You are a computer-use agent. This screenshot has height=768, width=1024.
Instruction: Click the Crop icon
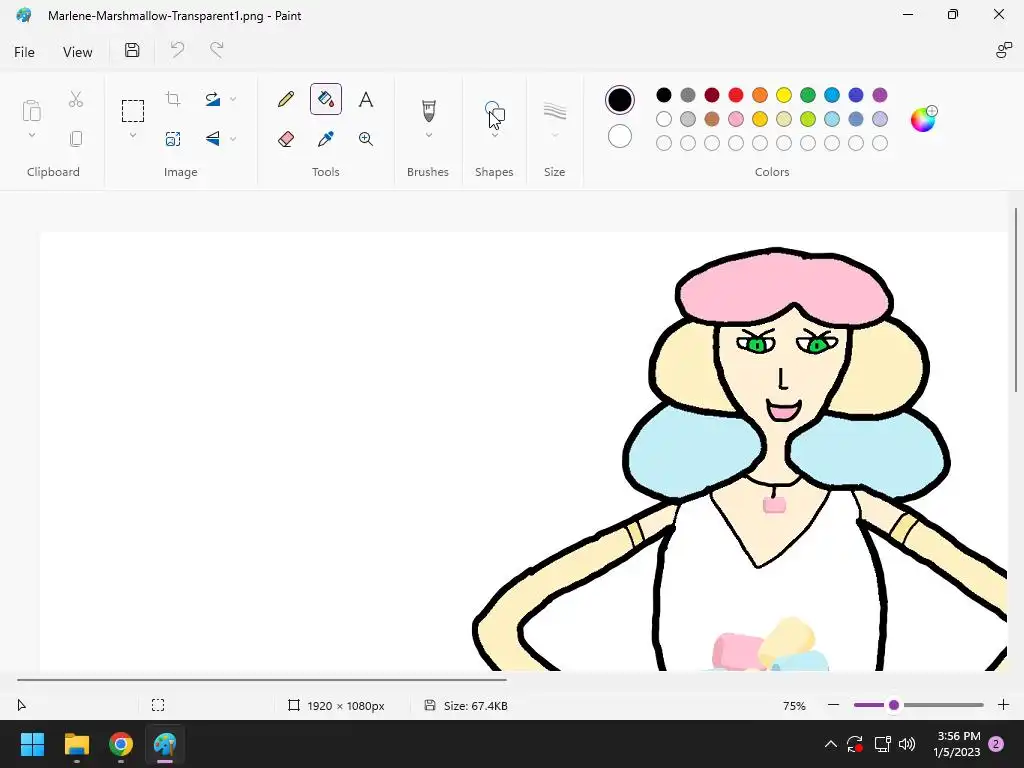tap(173, 99)
